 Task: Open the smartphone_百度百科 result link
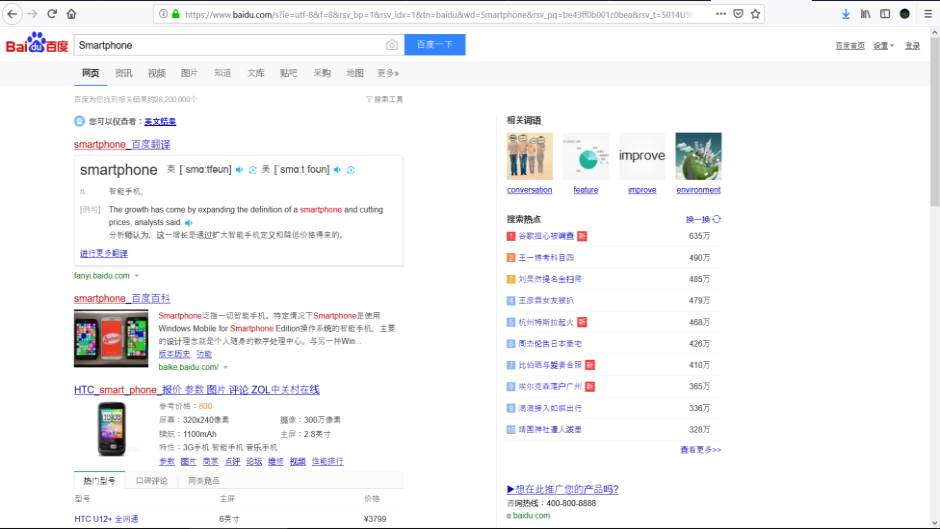tap(122, 298)
